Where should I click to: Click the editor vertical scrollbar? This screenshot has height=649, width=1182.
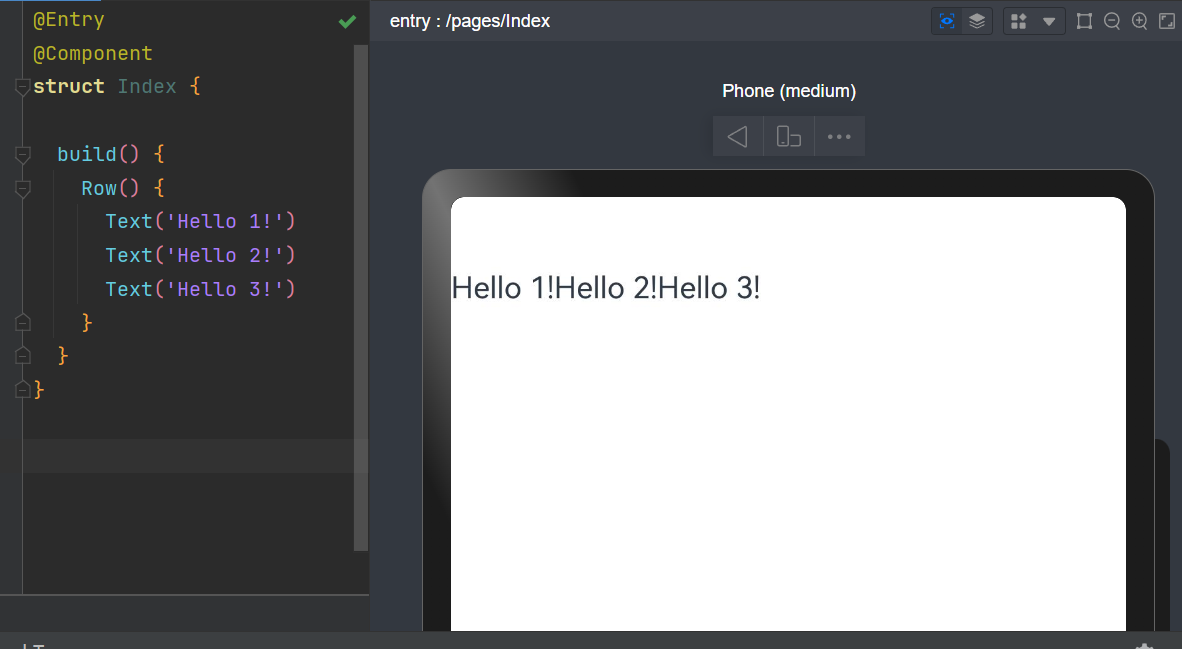(x=361, y=300)
